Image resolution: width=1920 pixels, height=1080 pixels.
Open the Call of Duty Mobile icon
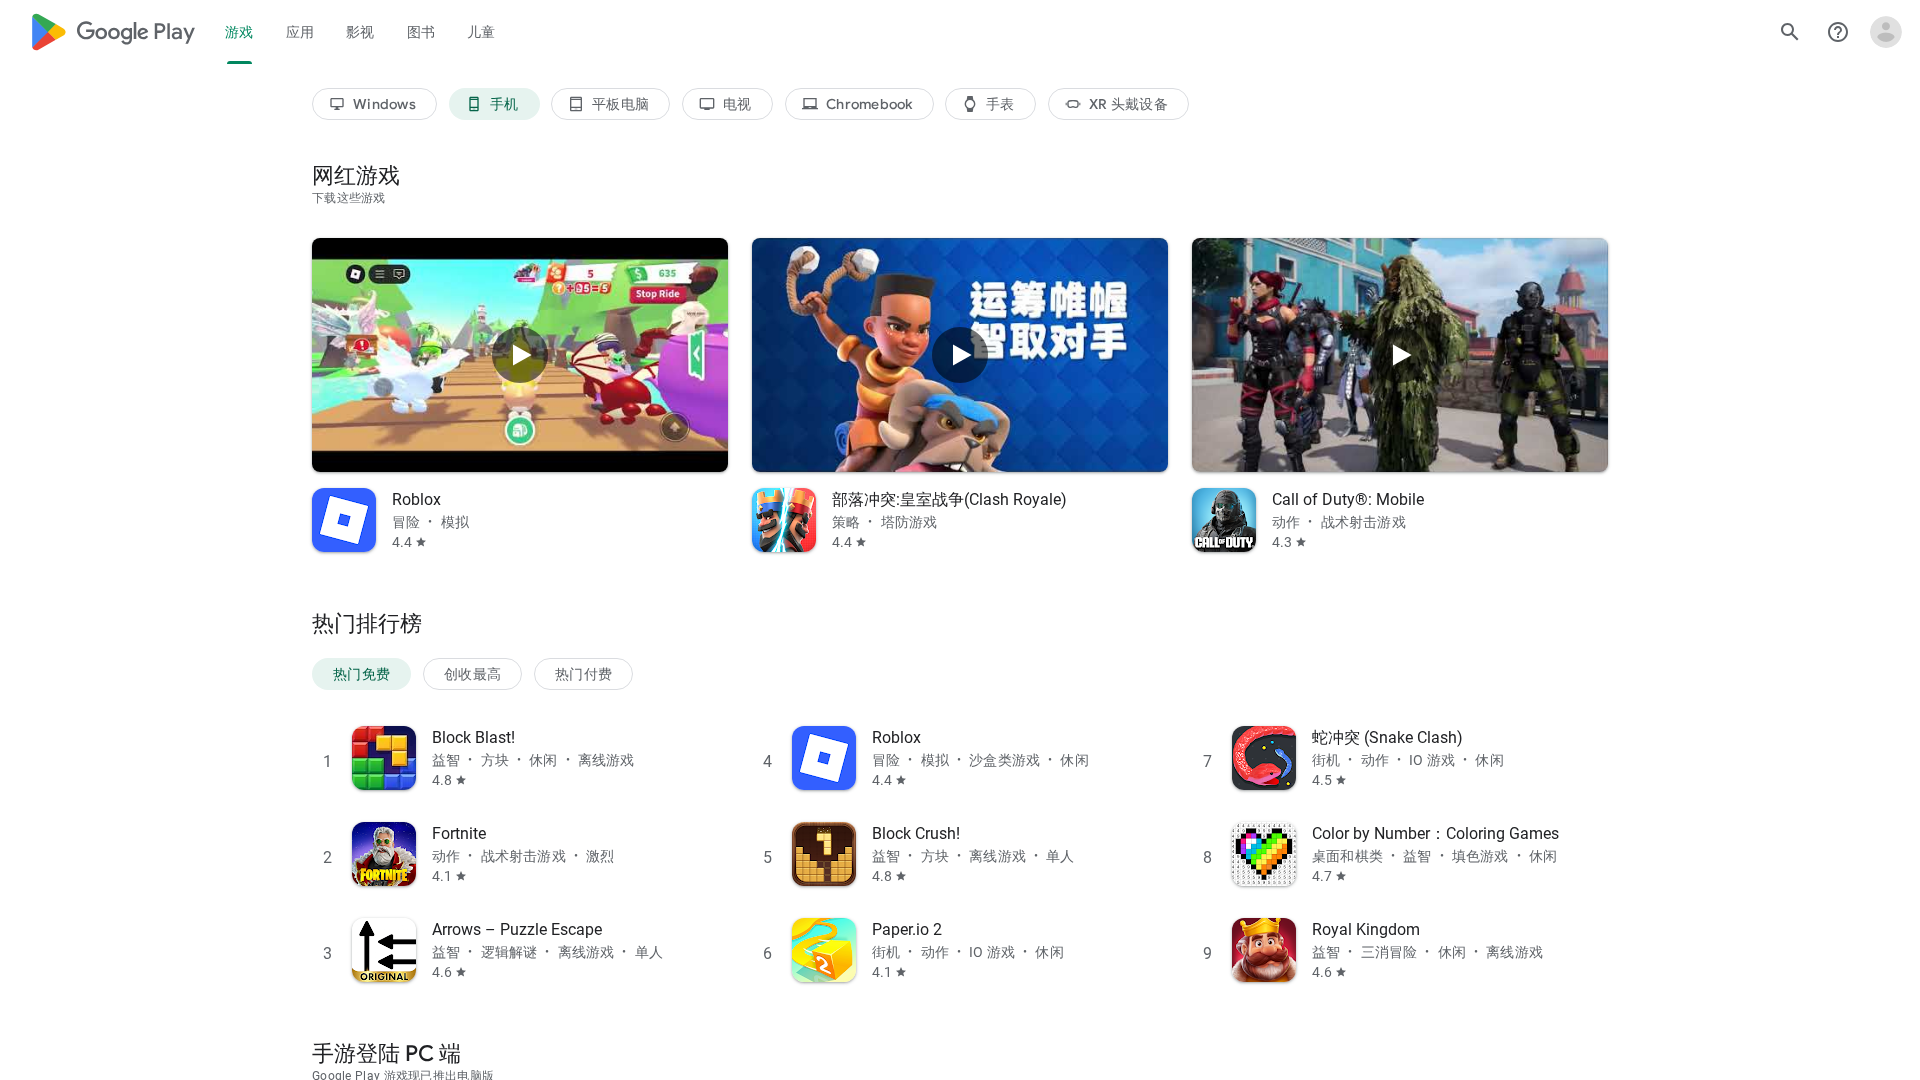point(1224,520)
